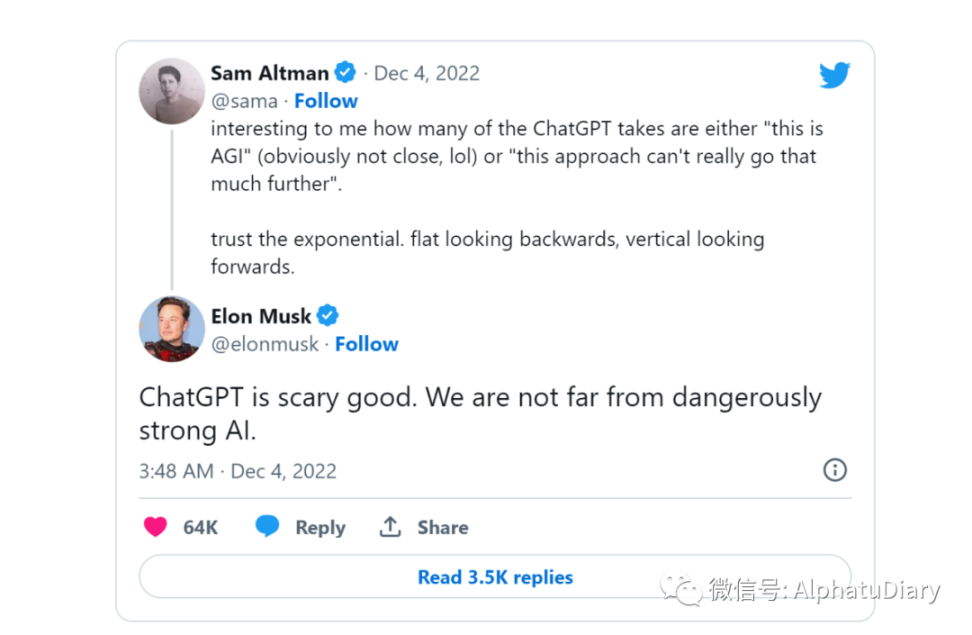The height and width of the screenshot is (635, 972).
Task: Expand the thread via Read 3.5K replies
Action: (494, 577)
